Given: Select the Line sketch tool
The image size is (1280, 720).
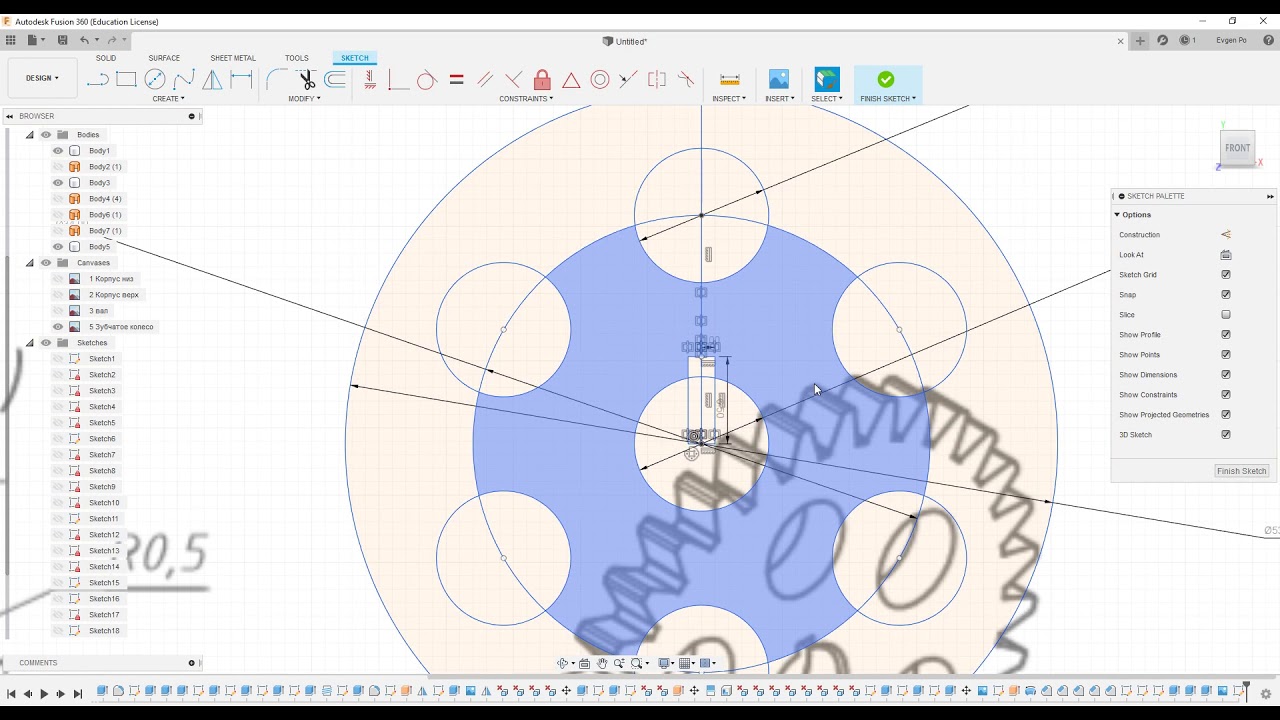Looking at the screenshot, I should (x=97, y=80).
